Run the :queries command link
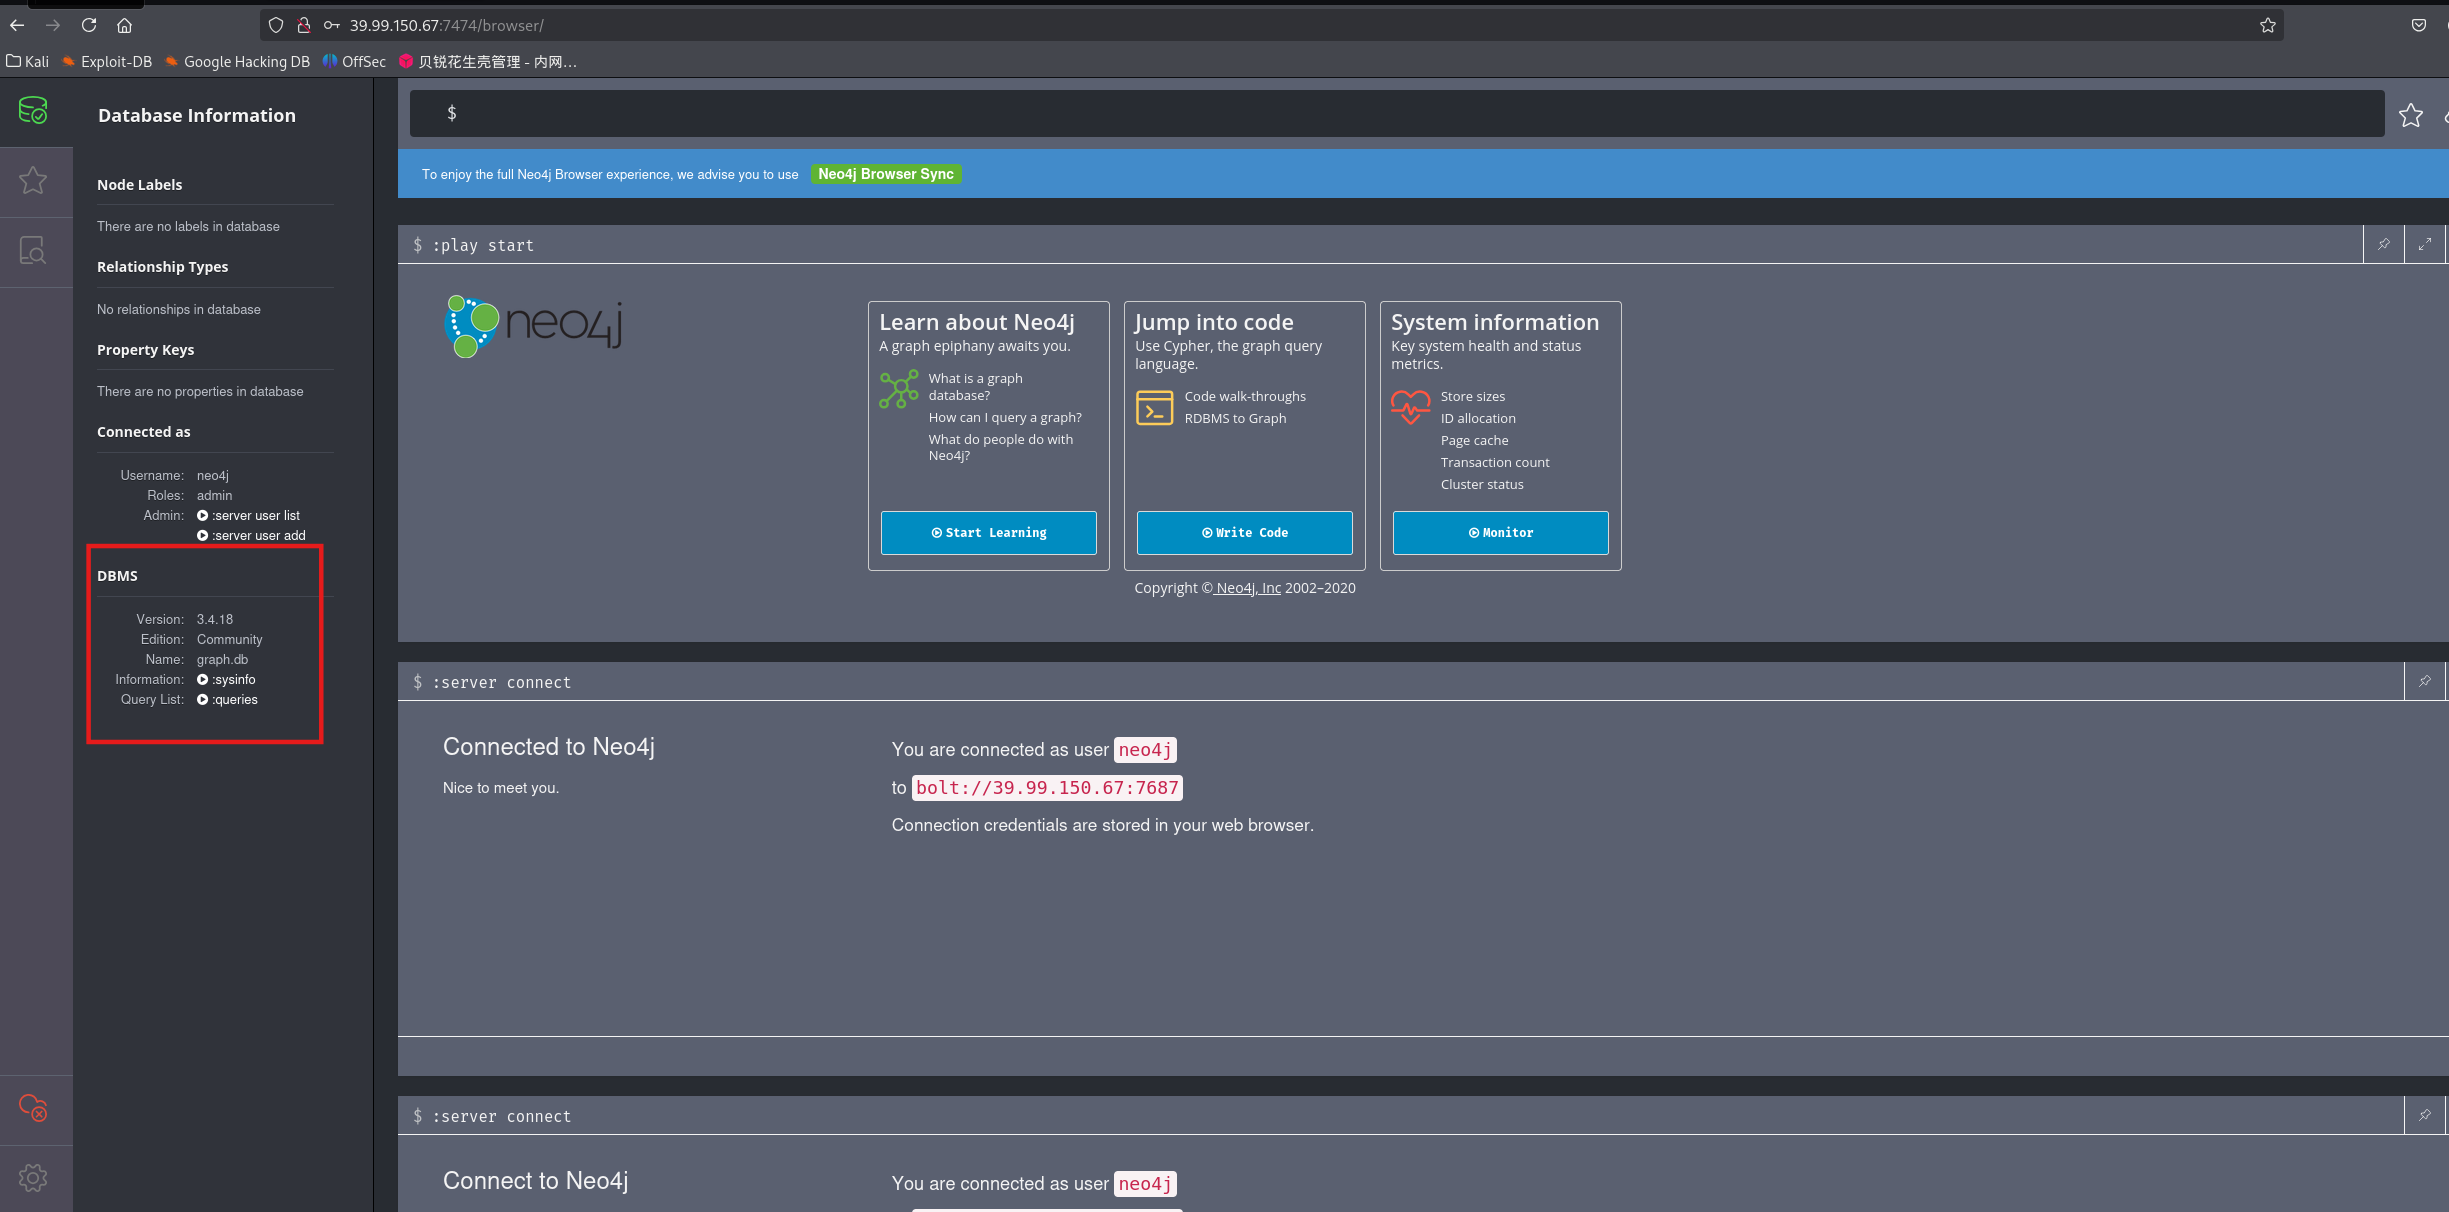The width and height of the screenshot is (2449, 1212). [234, 699]
